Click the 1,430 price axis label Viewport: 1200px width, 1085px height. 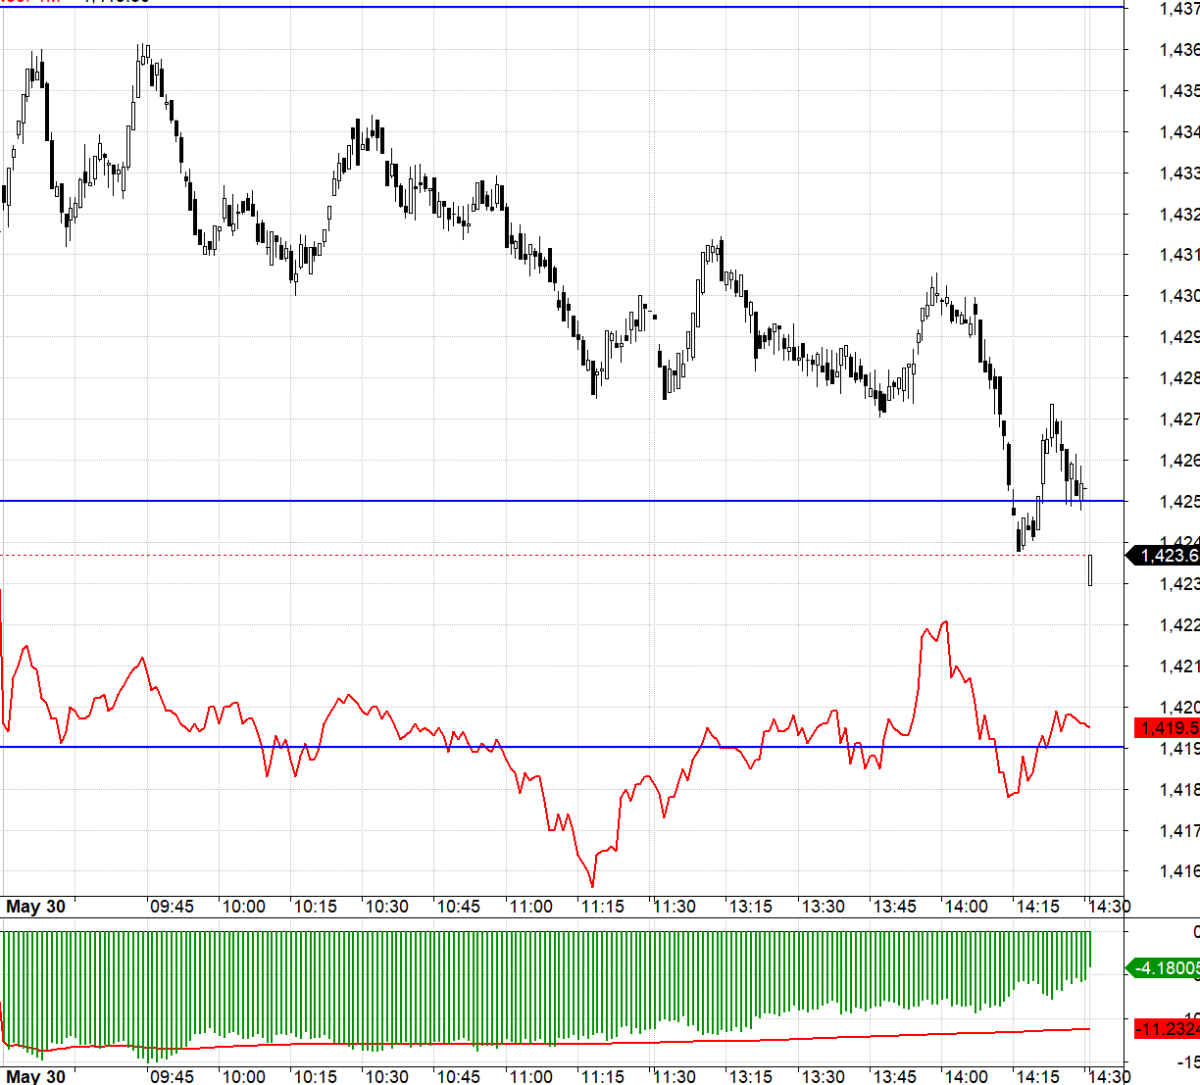click(1179, 296)
